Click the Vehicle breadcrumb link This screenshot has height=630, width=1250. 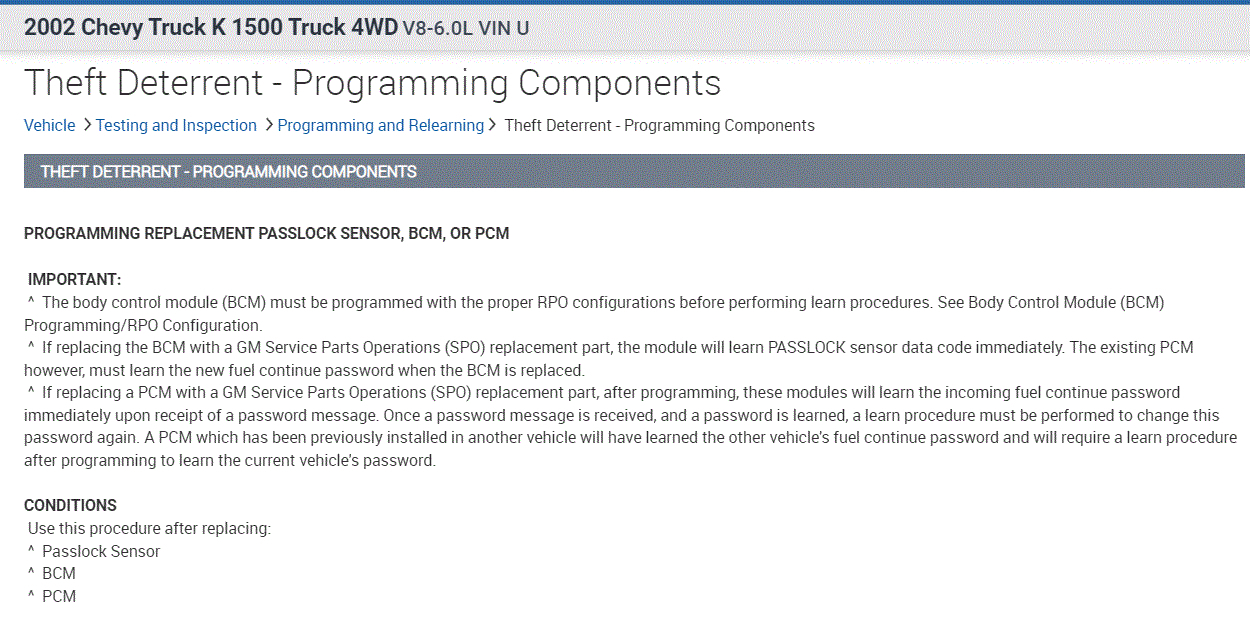point(49,125)
